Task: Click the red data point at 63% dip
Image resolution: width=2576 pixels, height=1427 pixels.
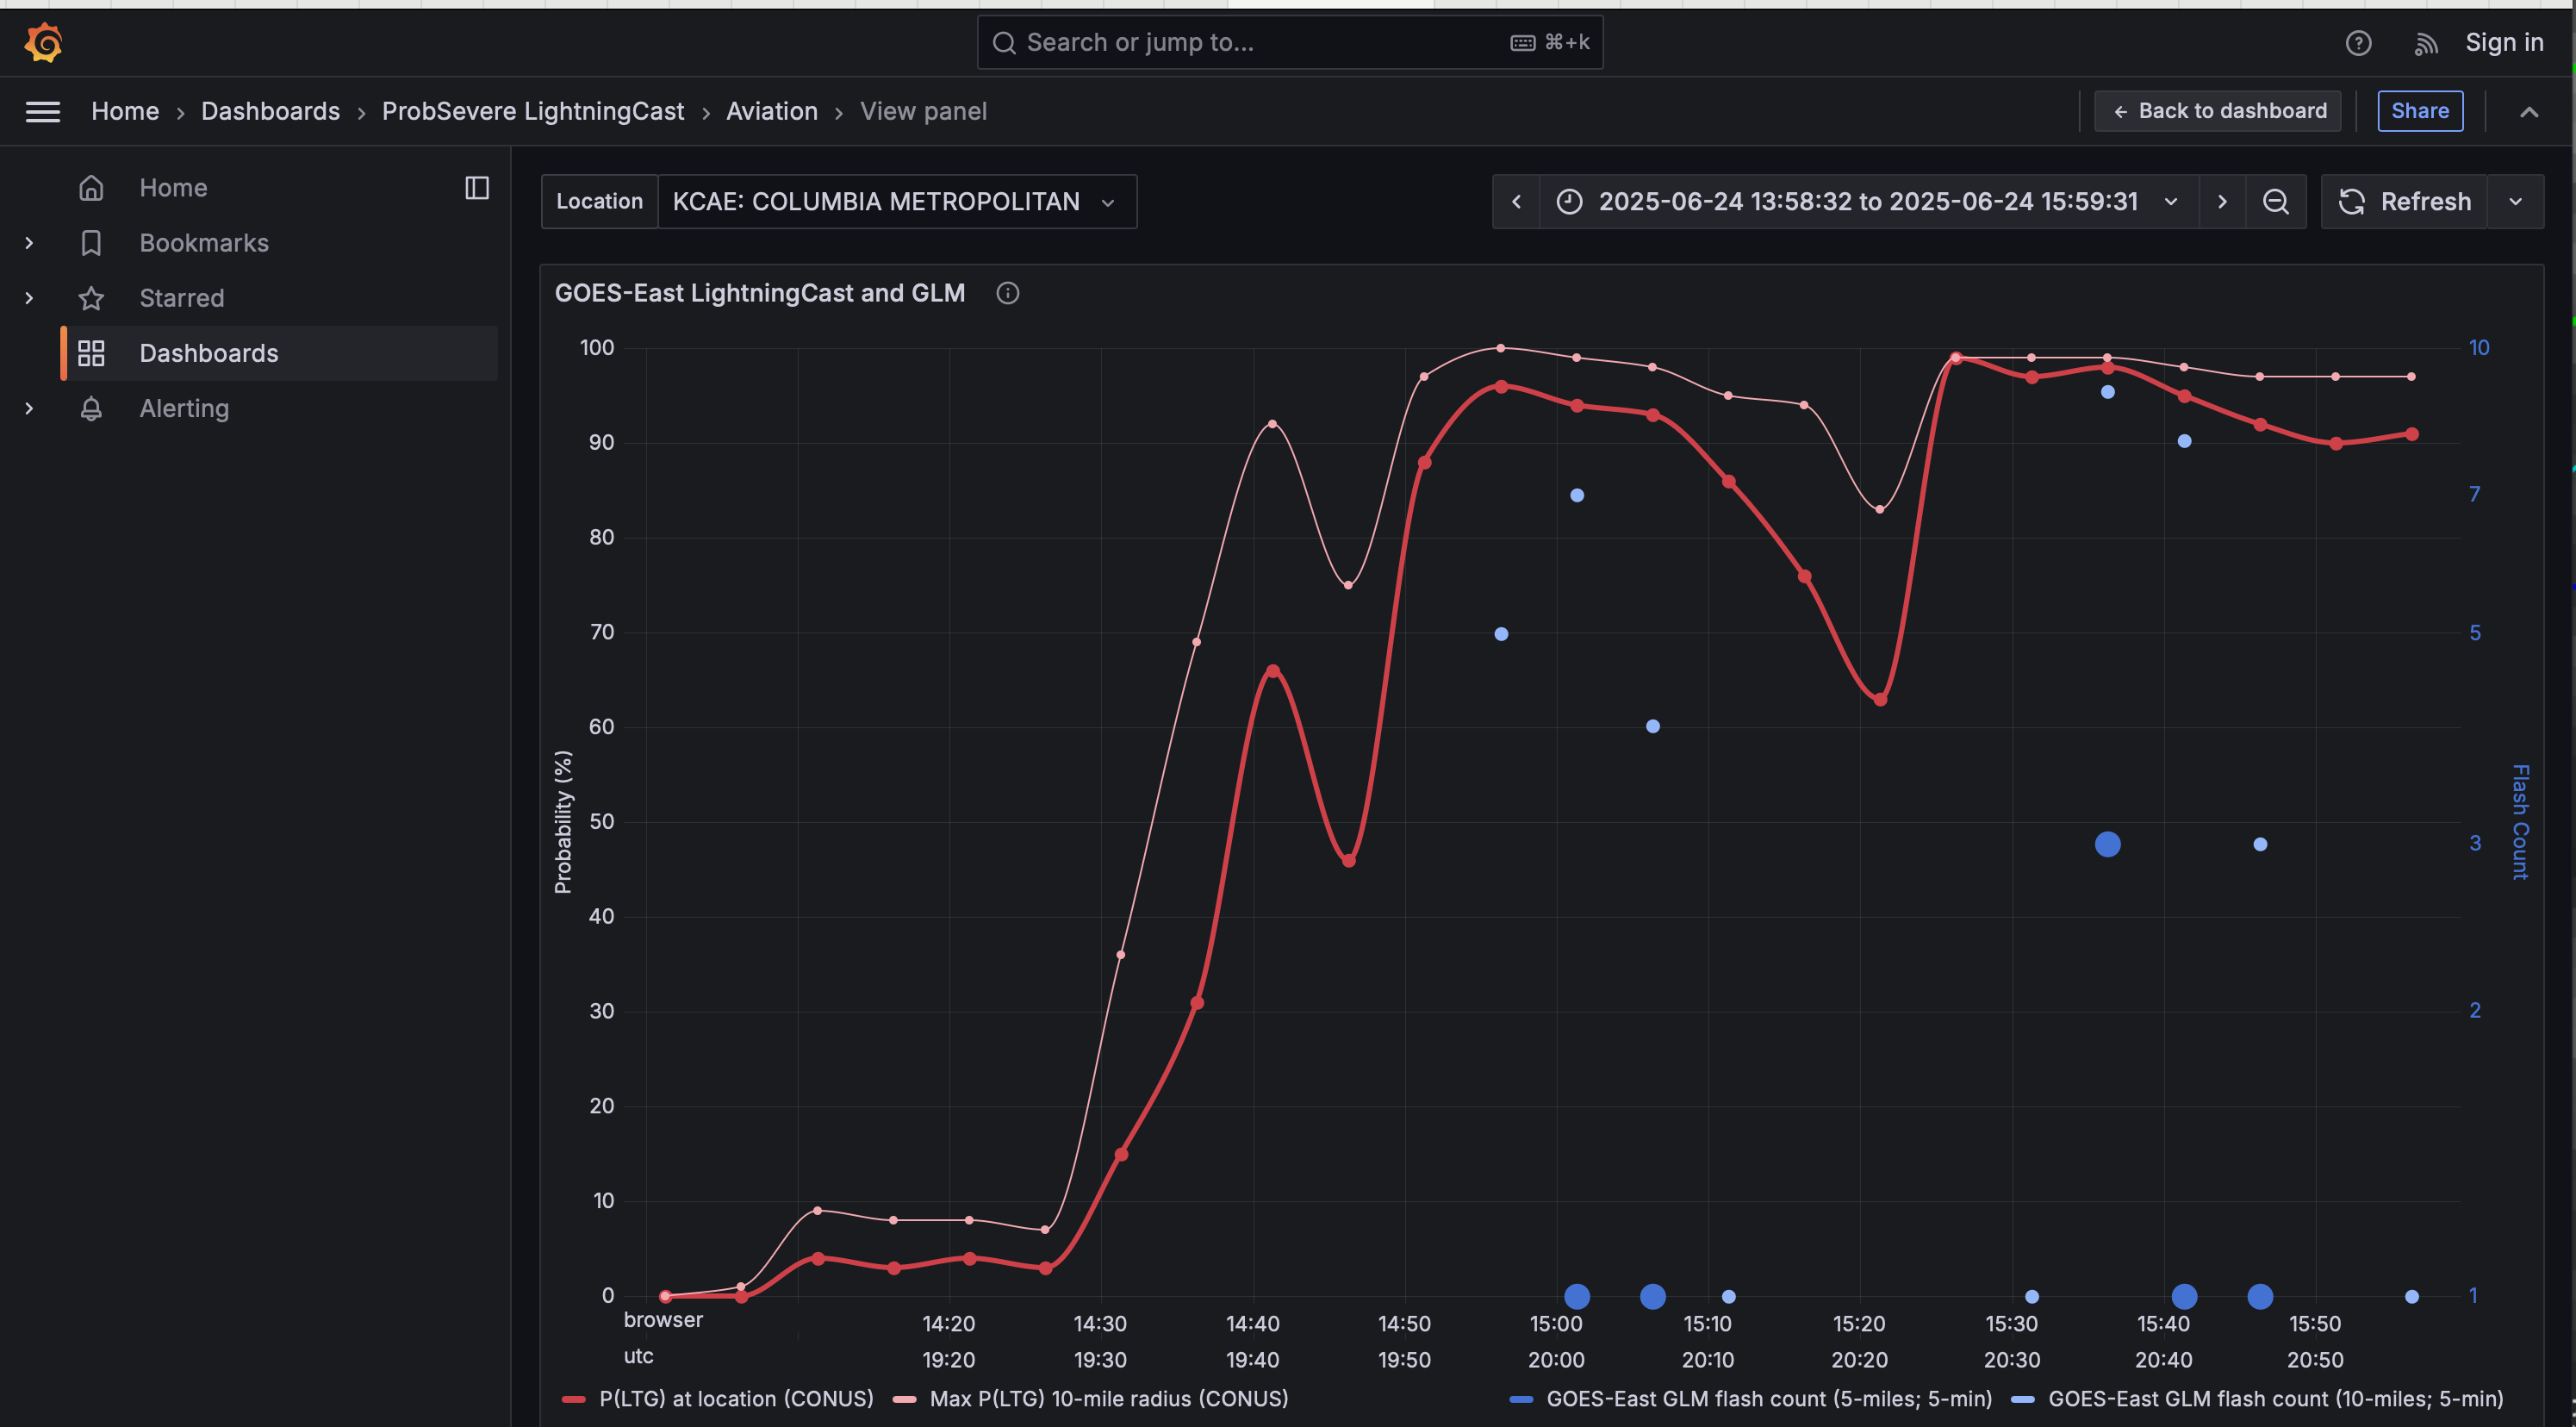Action: [x=1880, y=700]
